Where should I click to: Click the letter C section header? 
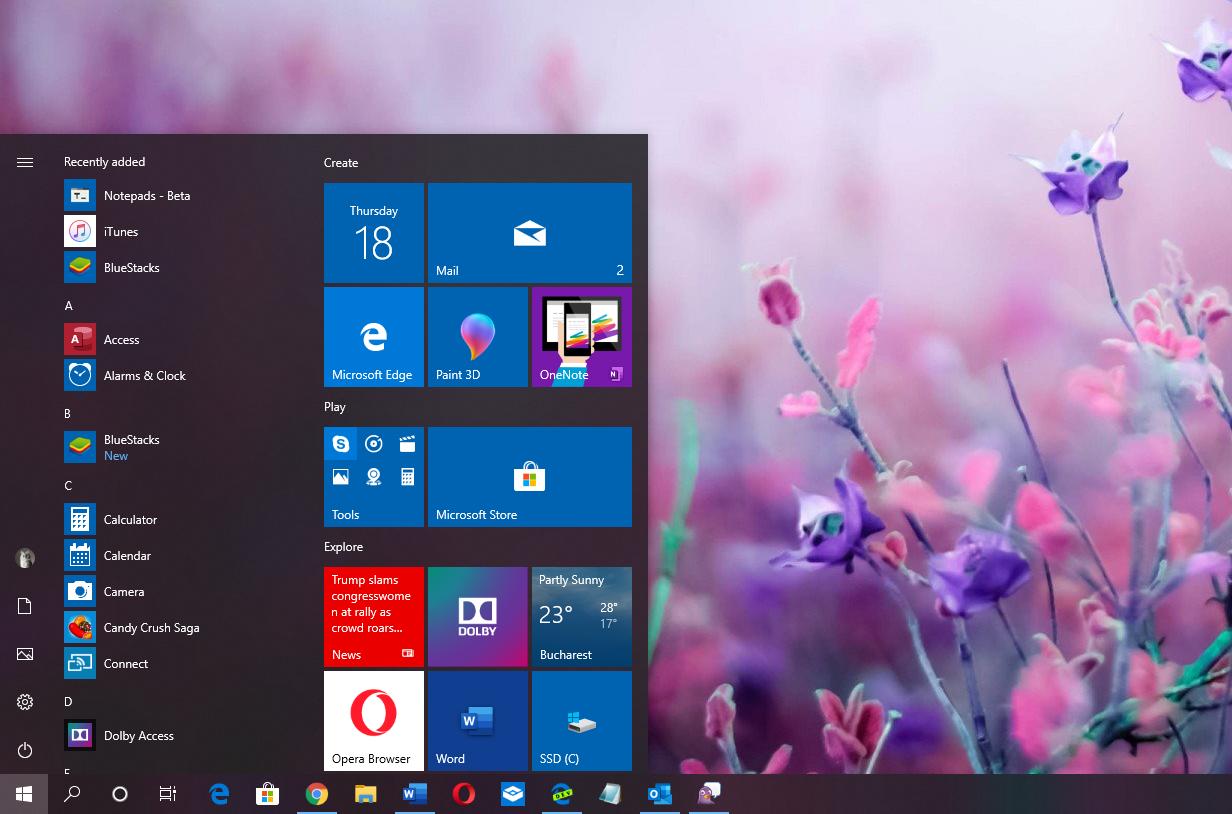point(68,486)
